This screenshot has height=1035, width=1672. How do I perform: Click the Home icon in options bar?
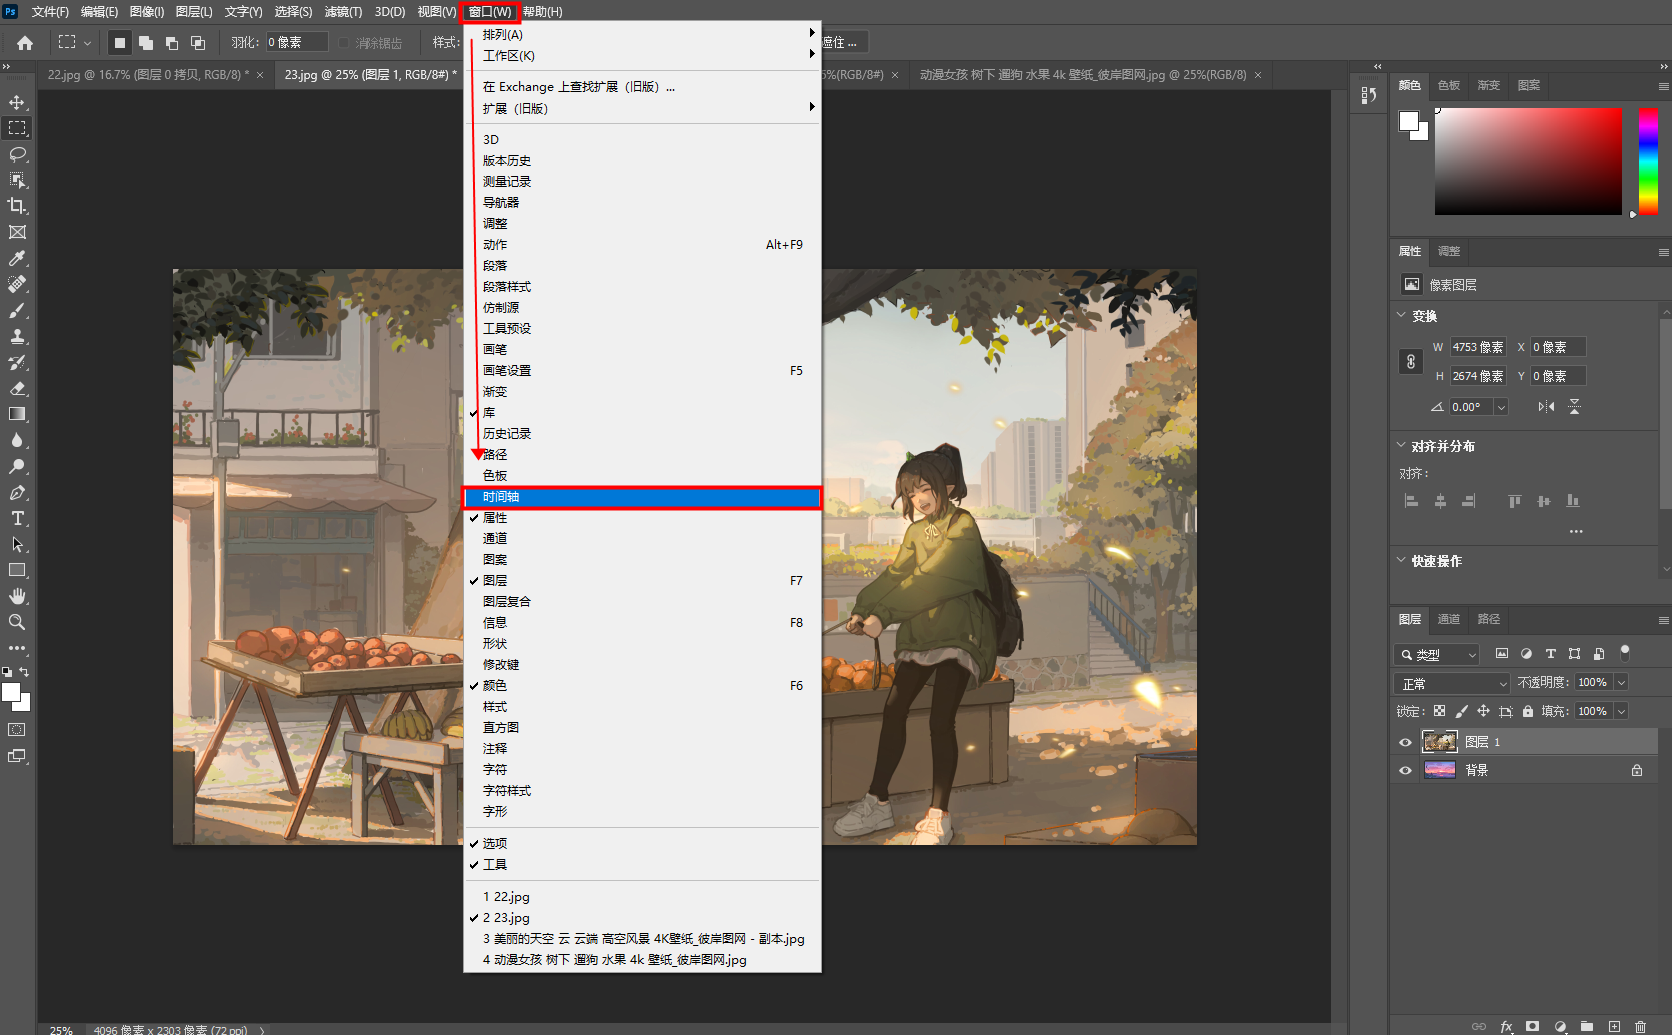pos(25,43)
